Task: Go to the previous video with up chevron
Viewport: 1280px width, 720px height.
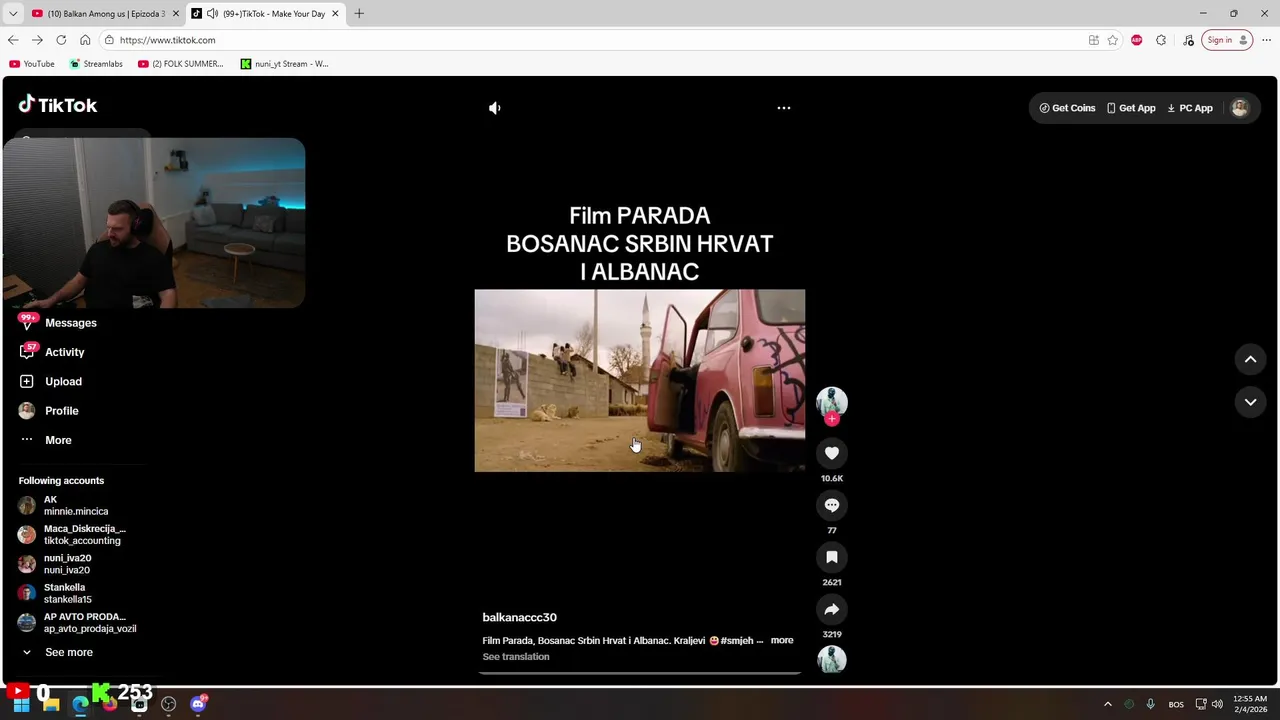Action: pyautogui.click(x=1250, y=359)
